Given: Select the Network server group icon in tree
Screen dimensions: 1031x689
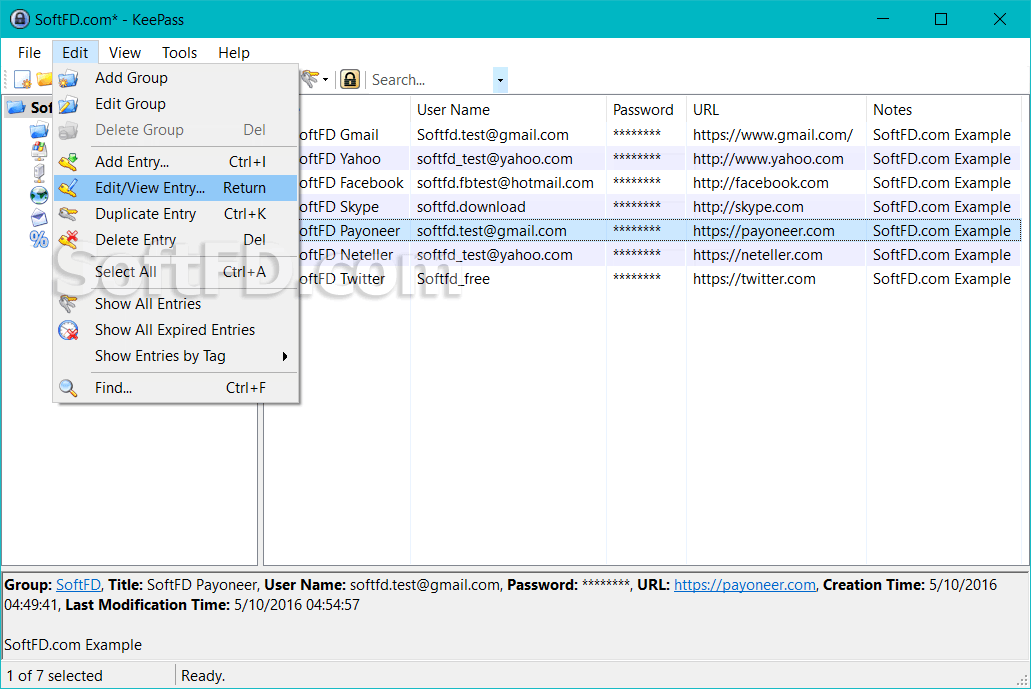Looking at the screenshot, I should pyautogui.click(x=39, y=173).
